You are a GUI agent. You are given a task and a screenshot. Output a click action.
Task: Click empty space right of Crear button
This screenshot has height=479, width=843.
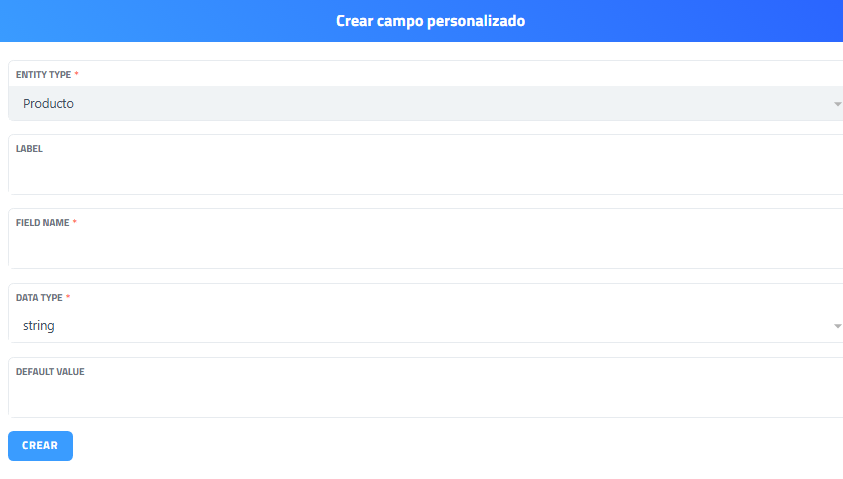pos(400,446)
